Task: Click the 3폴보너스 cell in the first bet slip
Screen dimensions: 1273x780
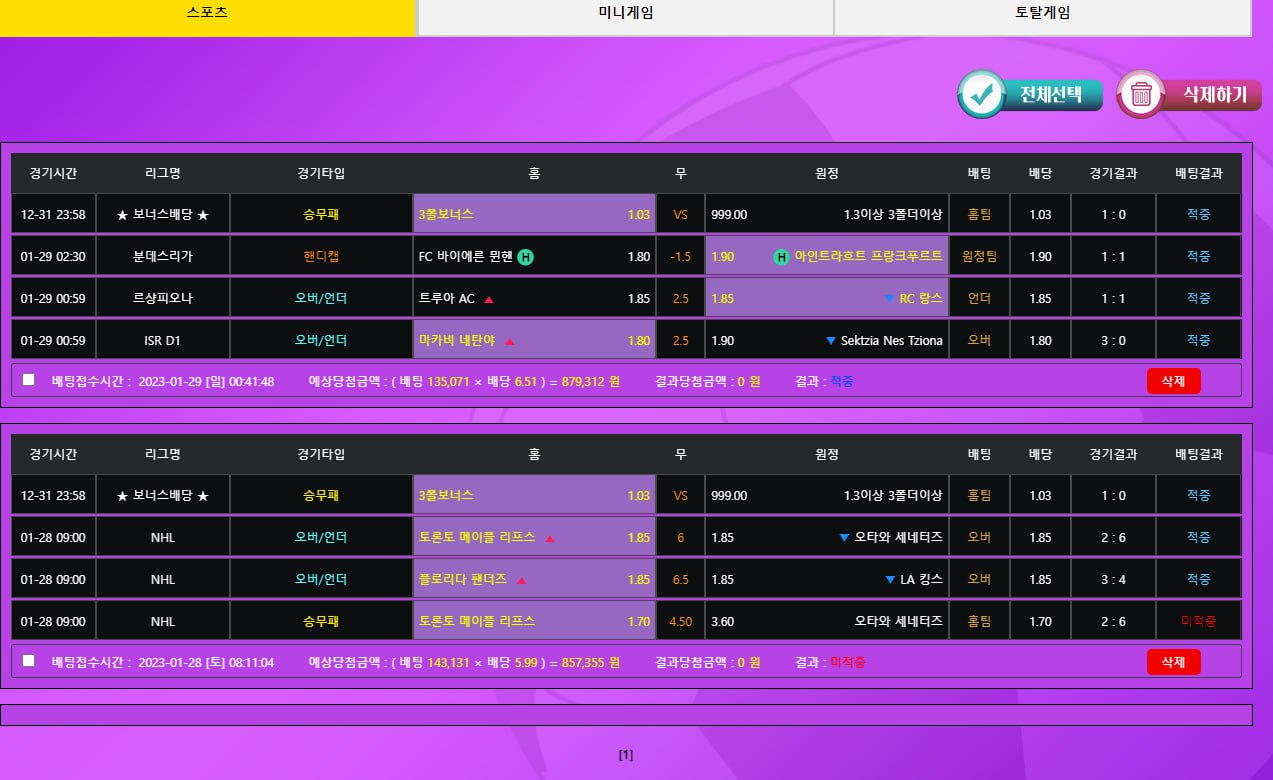Action: (534, 214)
